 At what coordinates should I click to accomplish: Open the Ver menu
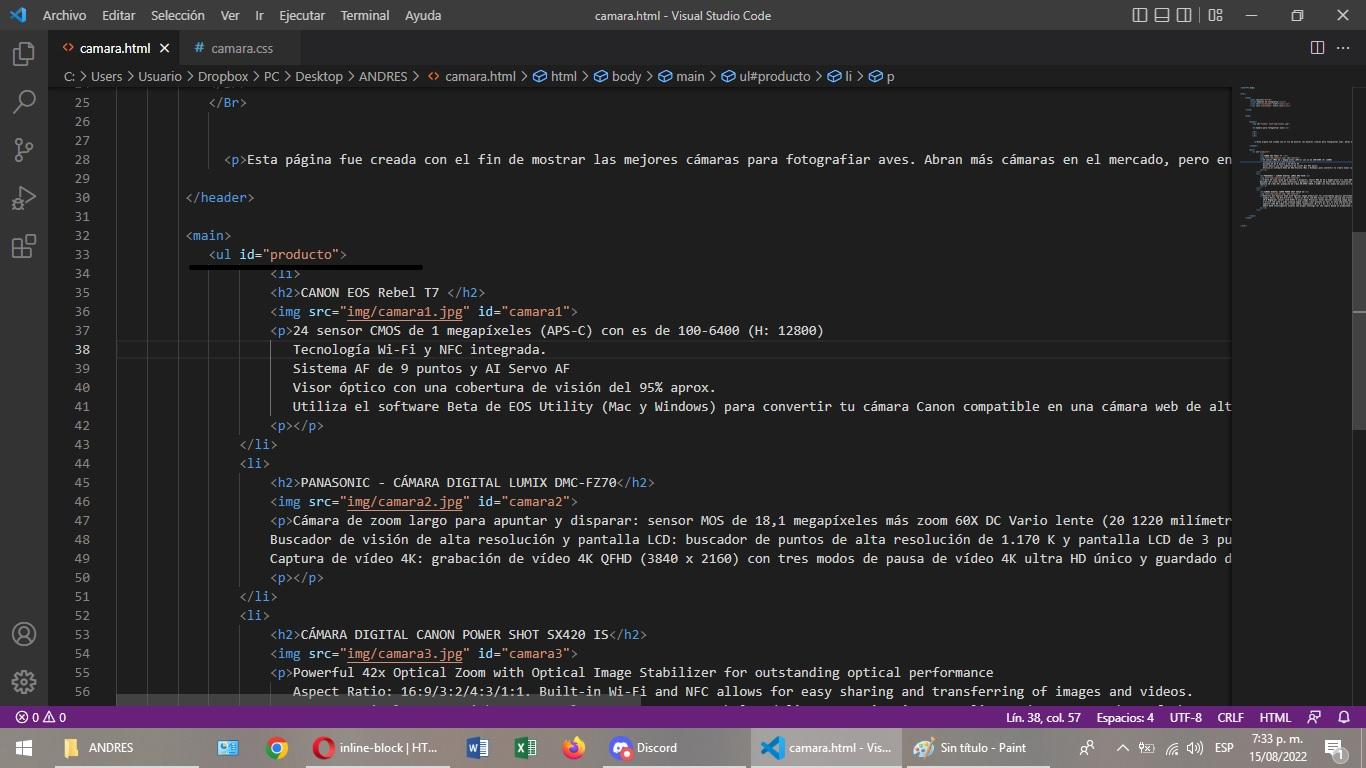[x=230, y=15]
